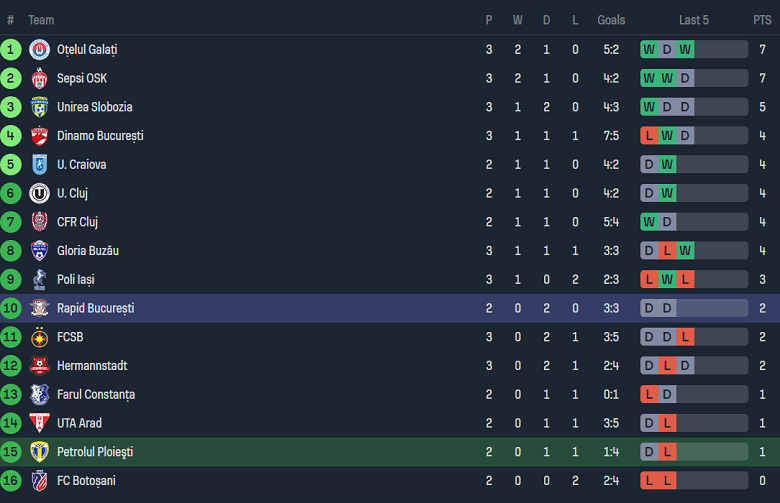Click the U. Cluj team logo
This screenshot has height=503, width=780.
tap(39, 193)
